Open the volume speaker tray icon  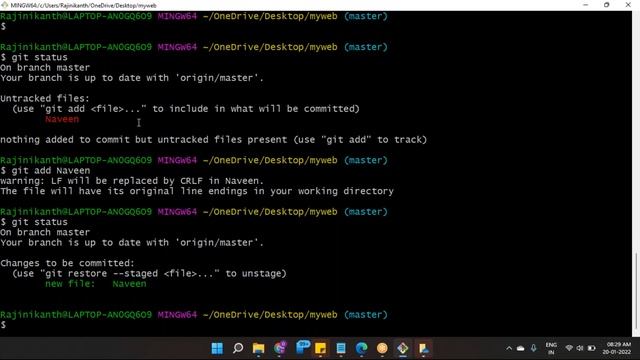[x=580, y=348]
